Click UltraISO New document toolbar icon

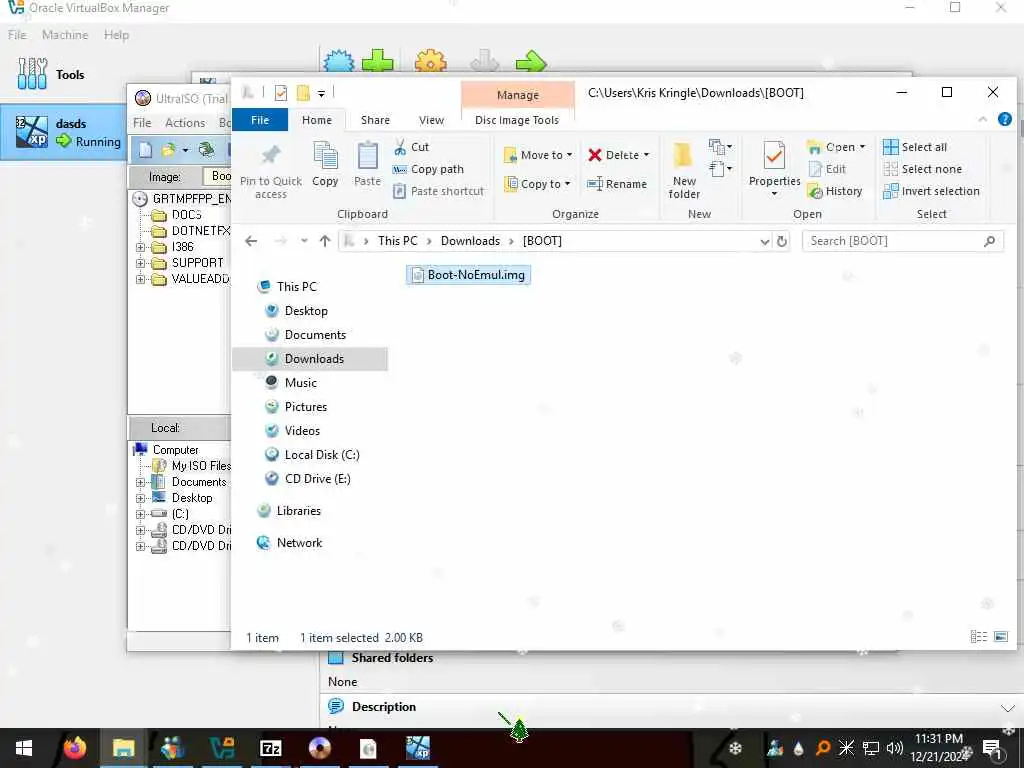(145, 150)
